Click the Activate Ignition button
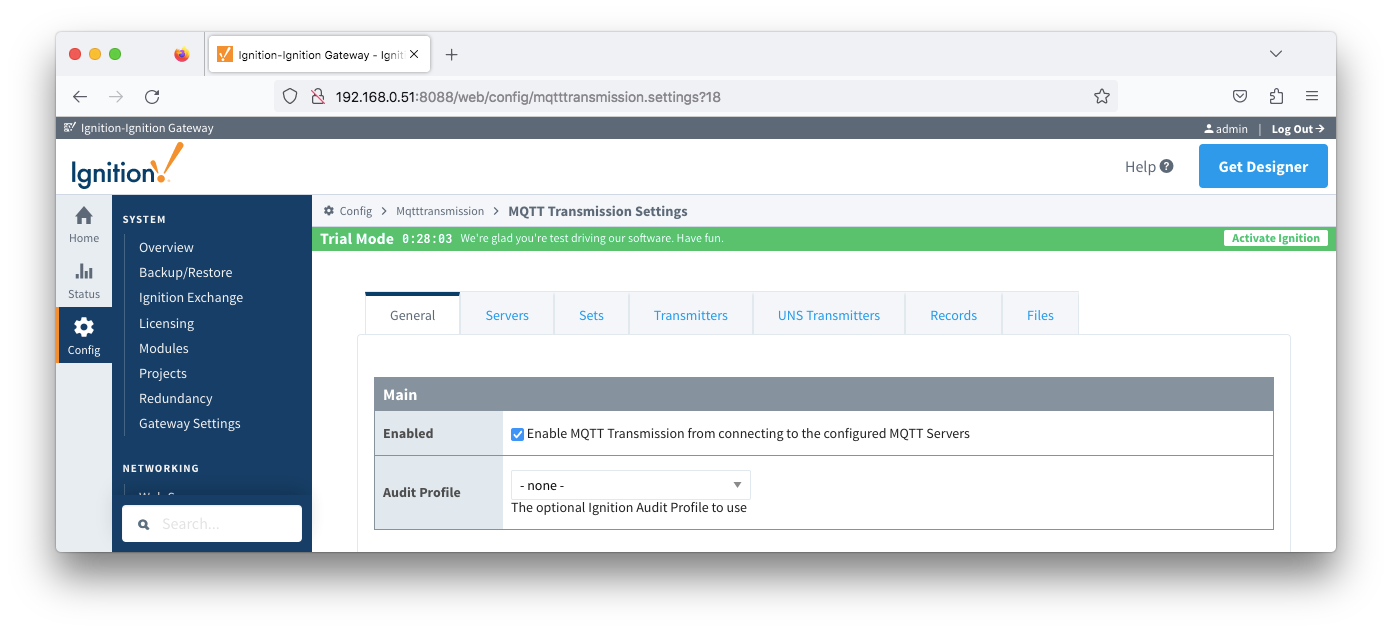Image resolution: width=1392 pixels, height=632 pixels. 1276,238
